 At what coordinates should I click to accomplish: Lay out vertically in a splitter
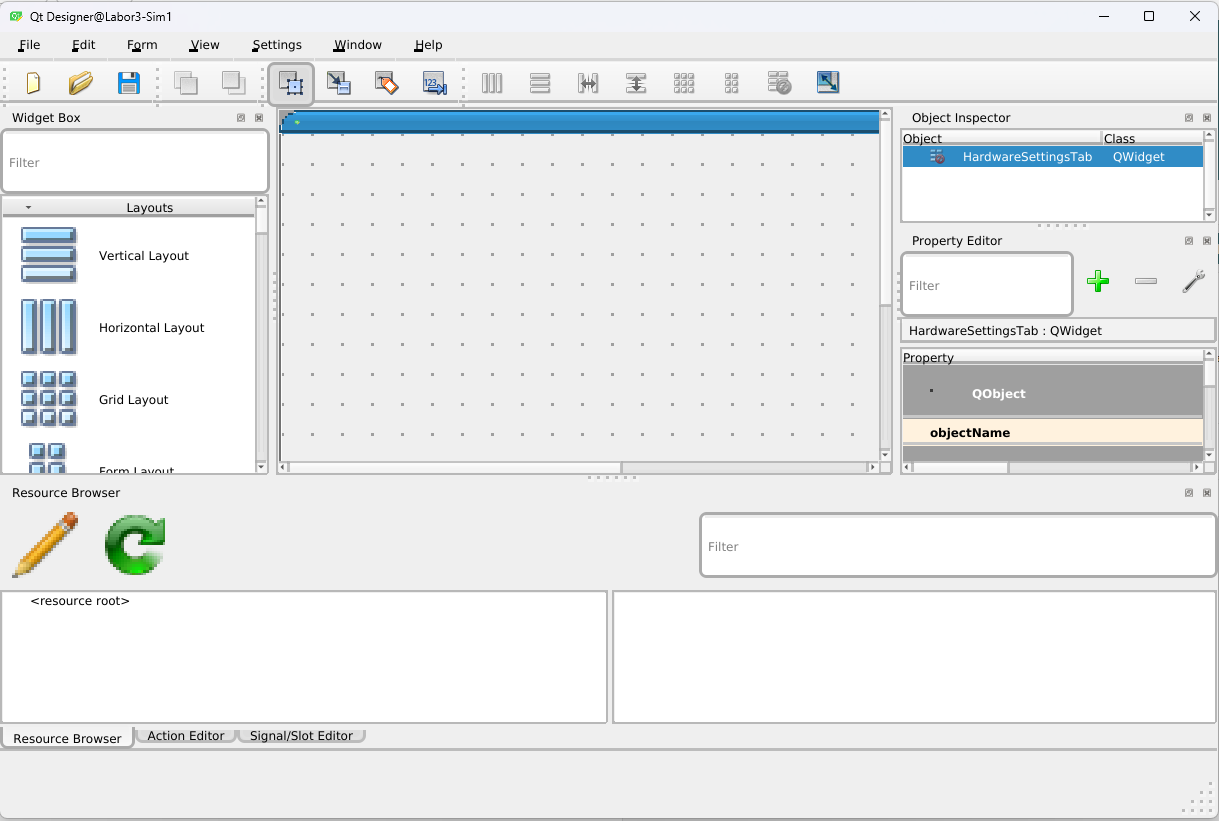[636, 83]
